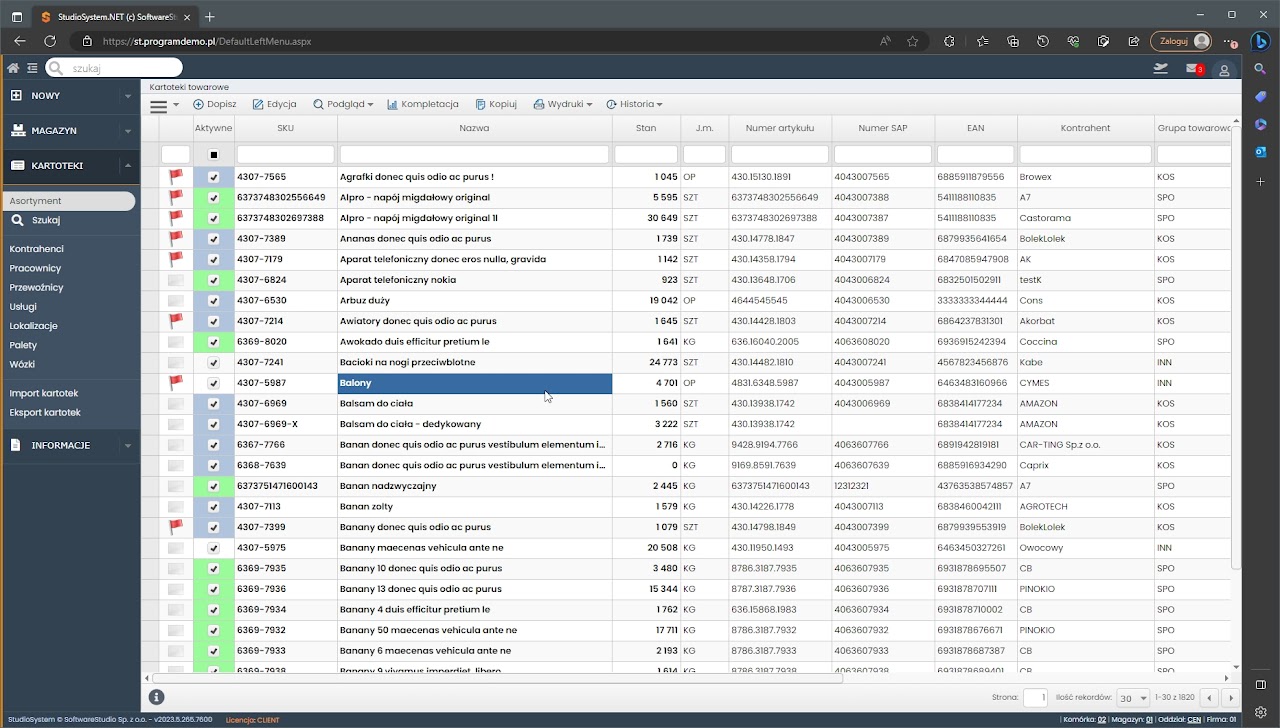Viewport: 1280px width, 728px height.
Task: Click the Nazwa column filter field
Action: (x=474, y=155)
